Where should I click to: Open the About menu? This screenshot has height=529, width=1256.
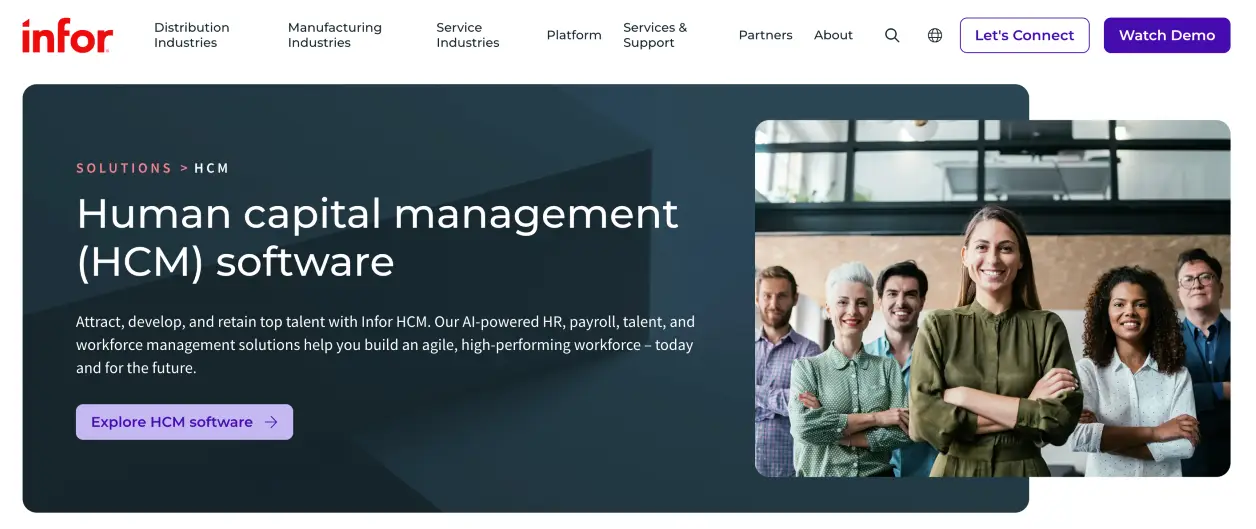point(834,35)
